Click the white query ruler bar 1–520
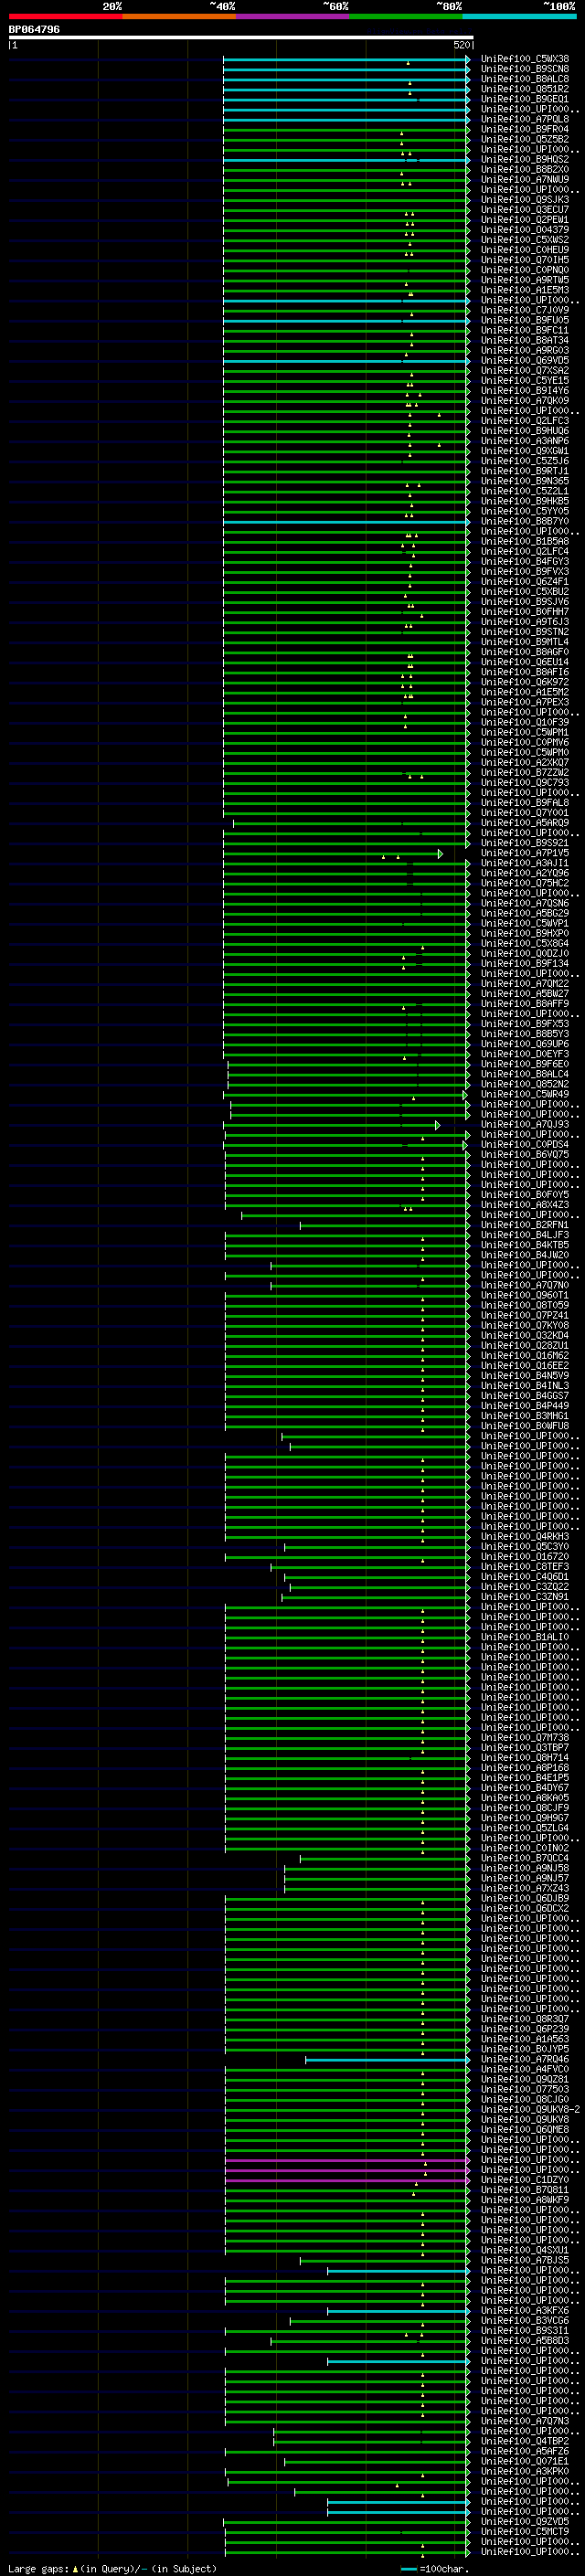Image resolution: width=585 pixels, height=2576 pixels. pyautogui.click(x=241, y=38)
